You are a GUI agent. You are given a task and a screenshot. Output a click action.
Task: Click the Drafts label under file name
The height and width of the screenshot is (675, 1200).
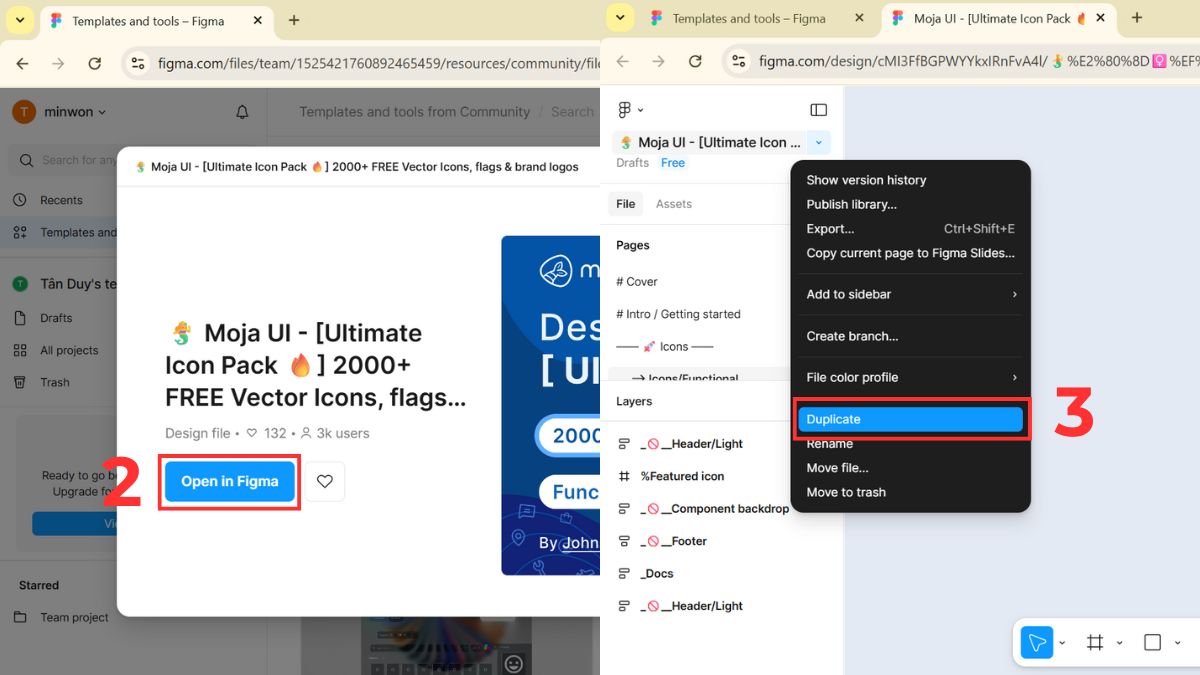tap(633, 163)
